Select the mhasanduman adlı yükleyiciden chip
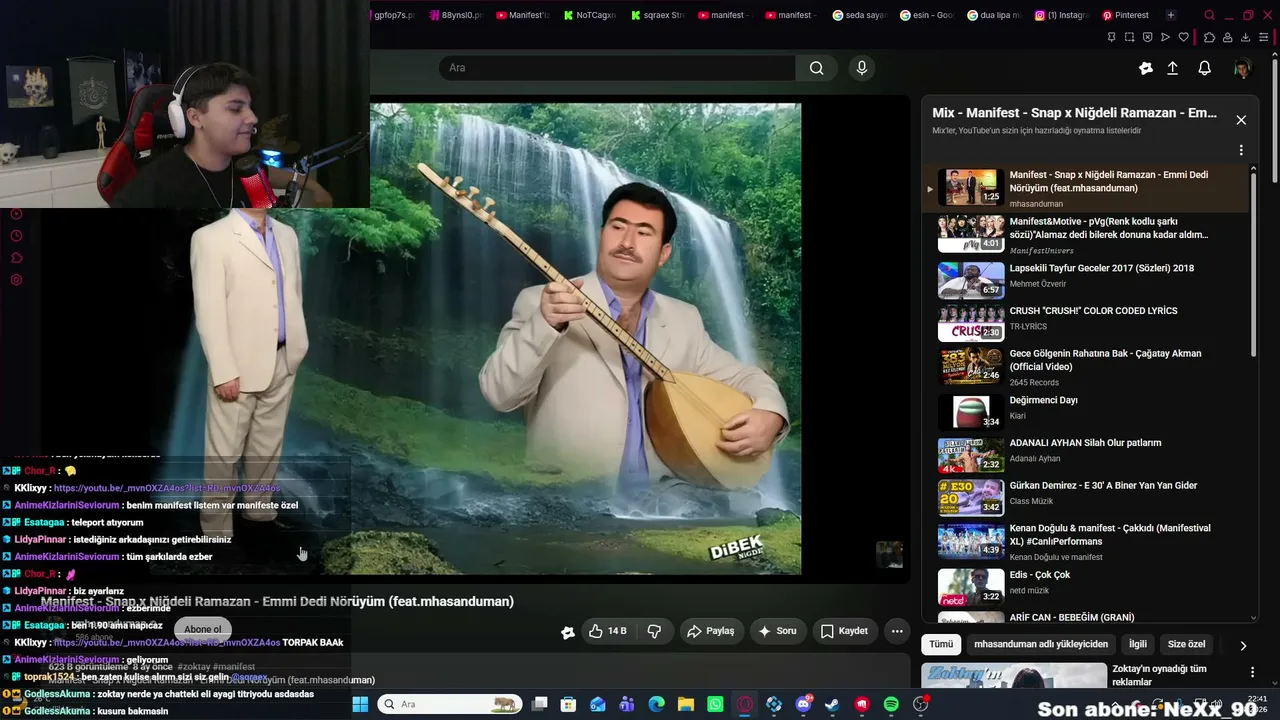Screen dimensions: 1280x720 1041,644
